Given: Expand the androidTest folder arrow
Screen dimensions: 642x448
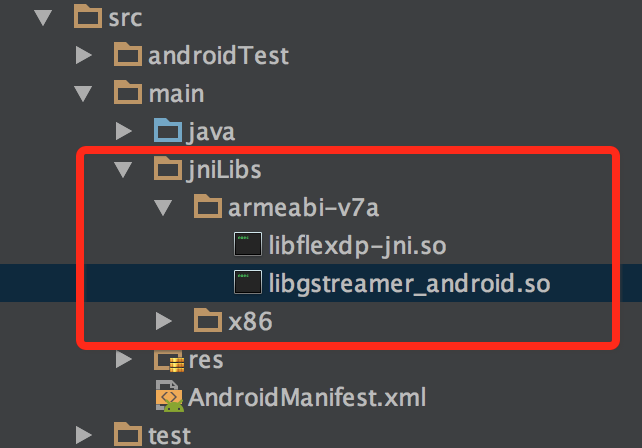Looking at the screenshot, I should tap(84, 55).
